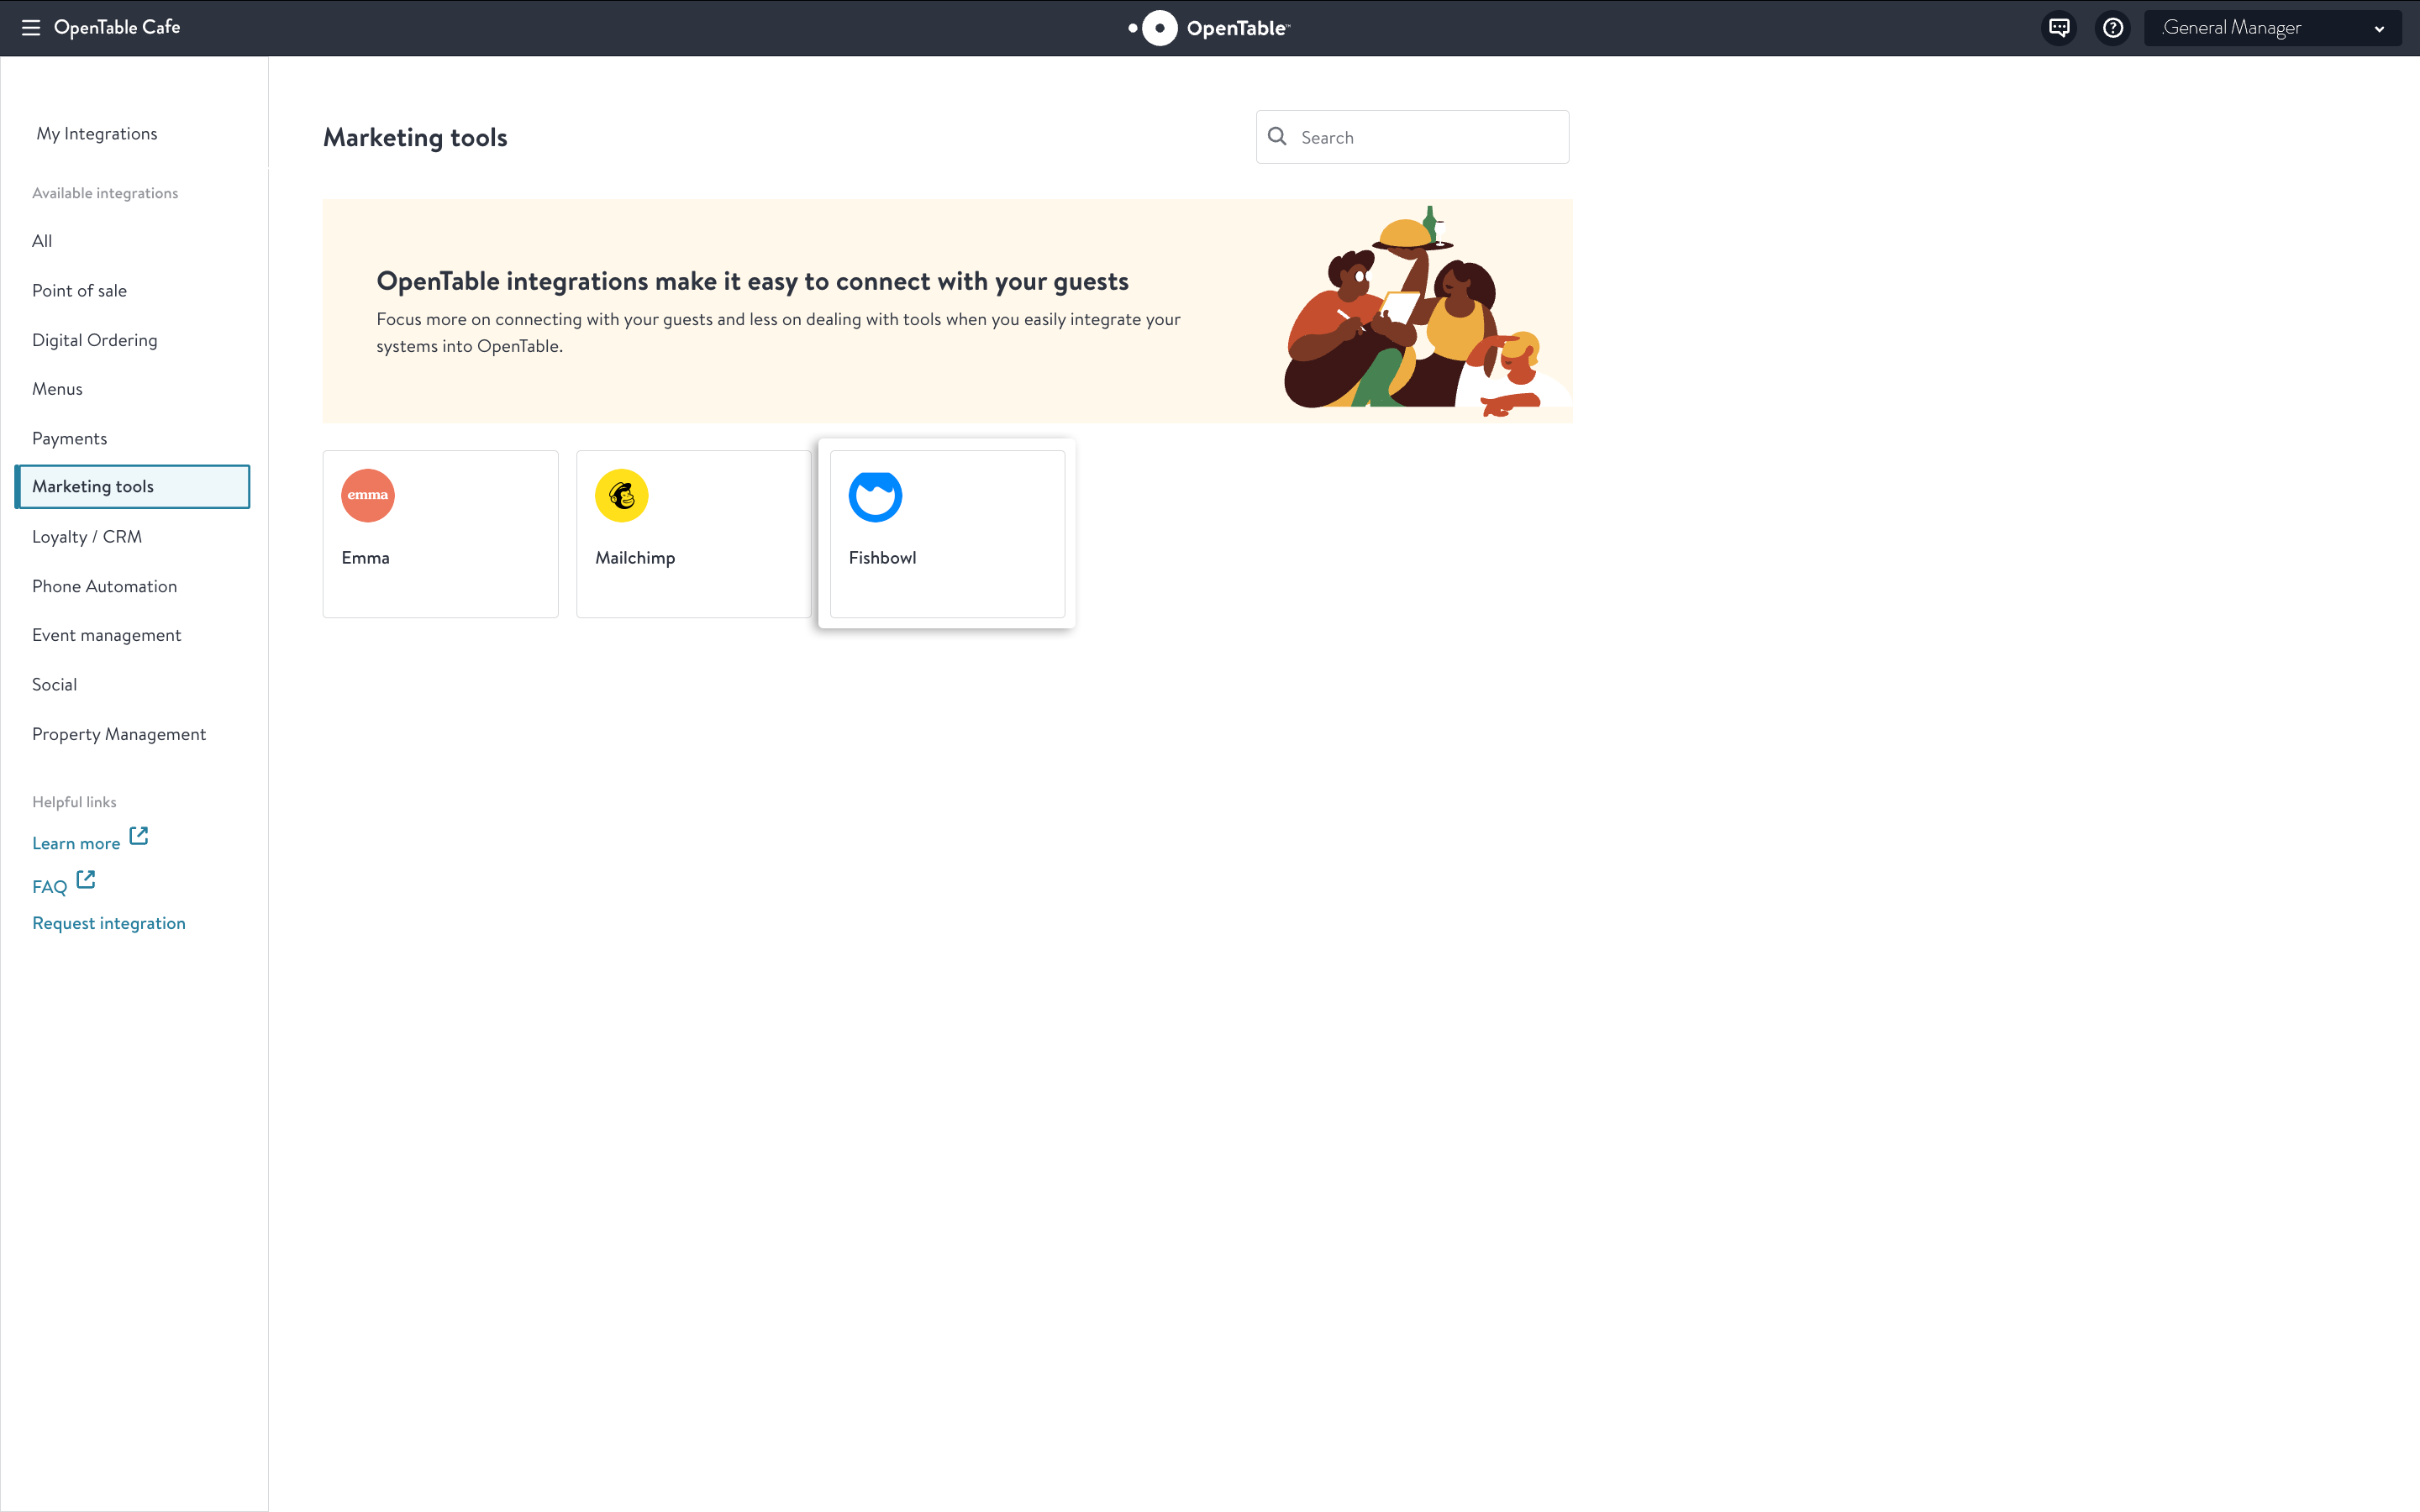Click the OpenTable Cafe restaurant name
The height and width of the screenshot is (1512, 2420).
click(x=117, y=28)
